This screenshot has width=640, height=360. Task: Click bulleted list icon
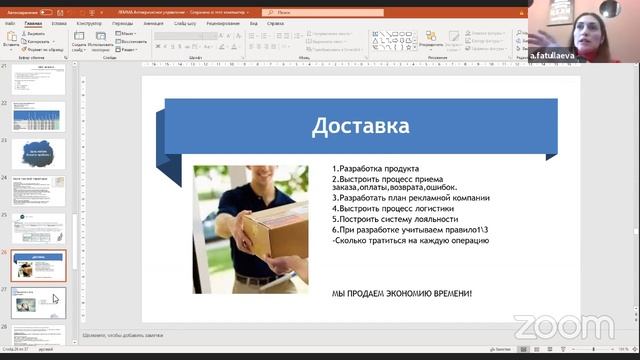[x=251, y=36]
